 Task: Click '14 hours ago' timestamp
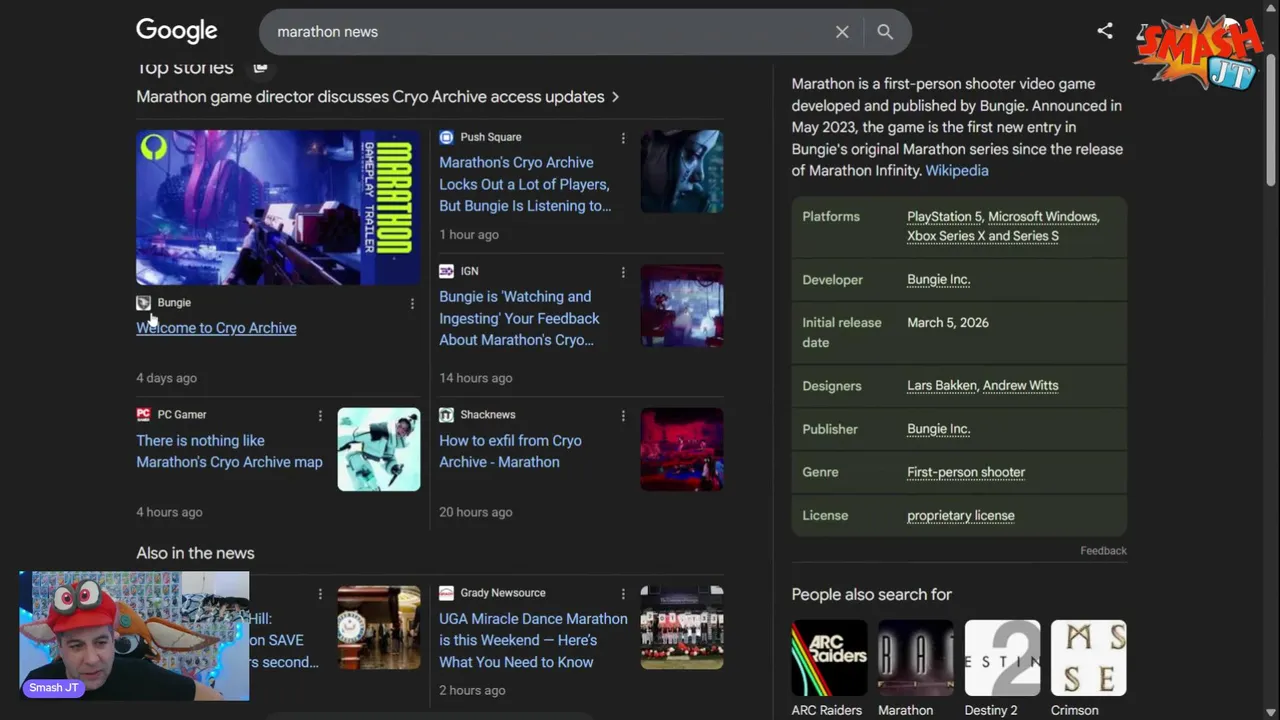coord(476,378)
